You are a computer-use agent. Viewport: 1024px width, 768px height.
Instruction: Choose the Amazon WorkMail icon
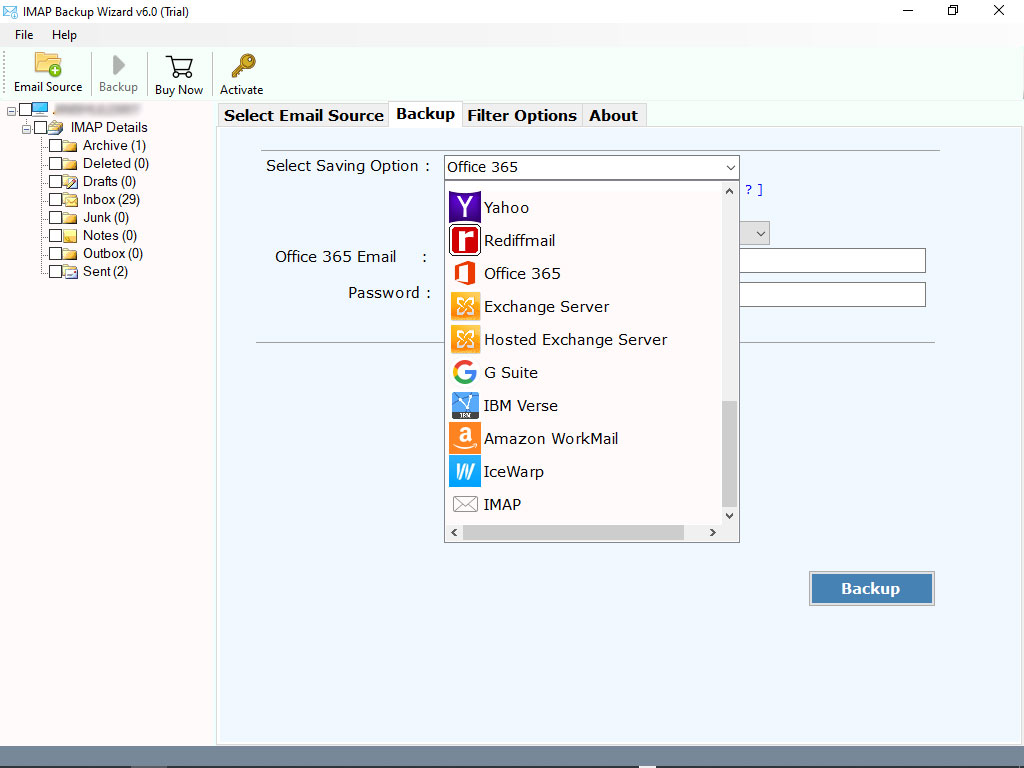tap(464, 438)
